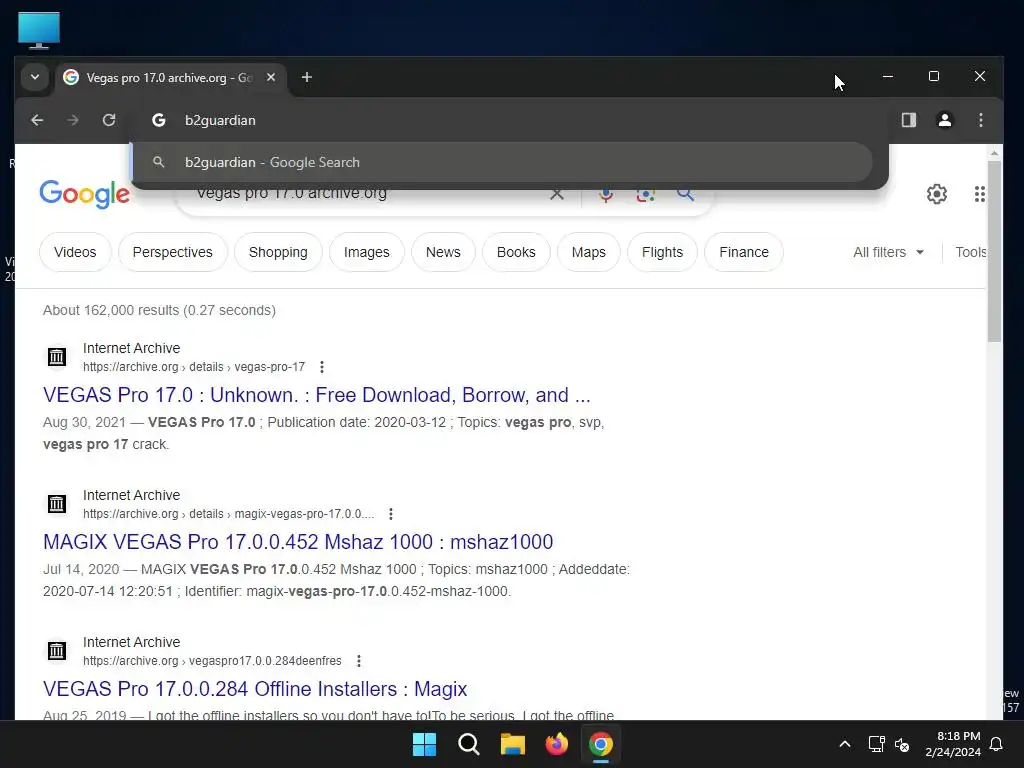Image resolution: width=1024 pixels, height=768 pixels.
Task: Open Windows taskbar search
Action: tap(468, 744)
